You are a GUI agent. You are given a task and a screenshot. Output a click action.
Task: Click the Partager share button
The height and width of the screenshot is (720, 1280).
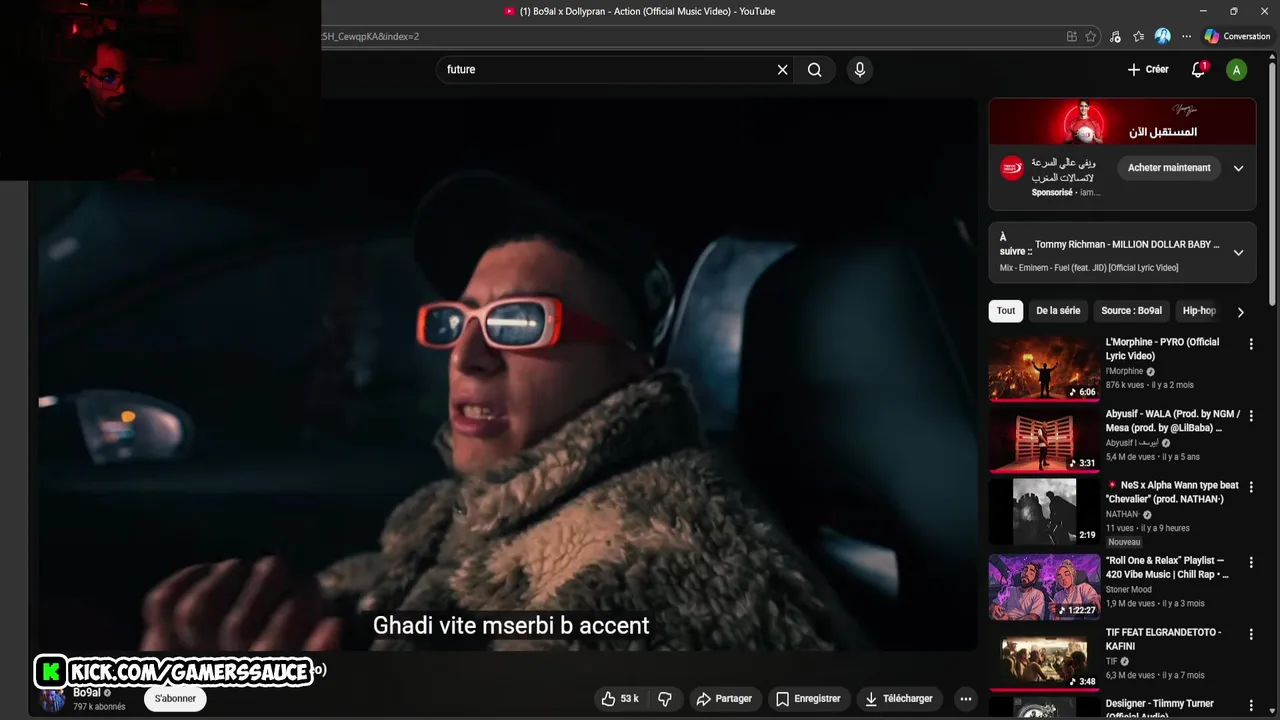coord(724,699)
